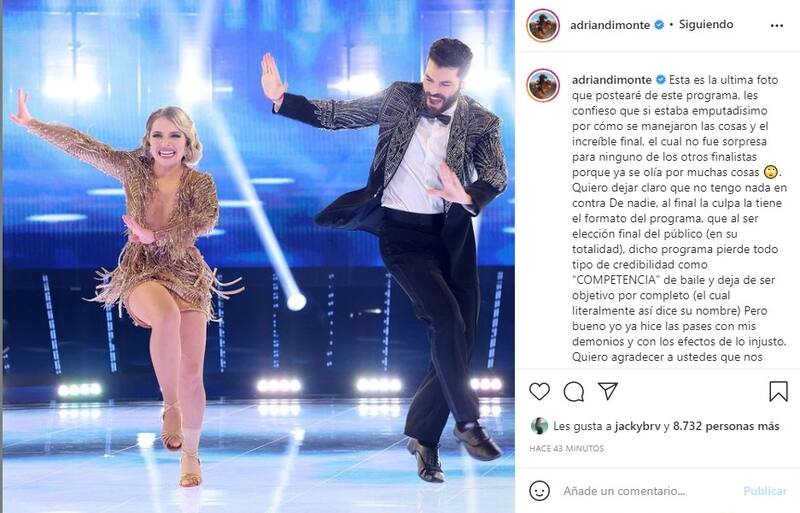Share the post with paper plane icon
Screen dimensions: 800x513
coord(608,391)
